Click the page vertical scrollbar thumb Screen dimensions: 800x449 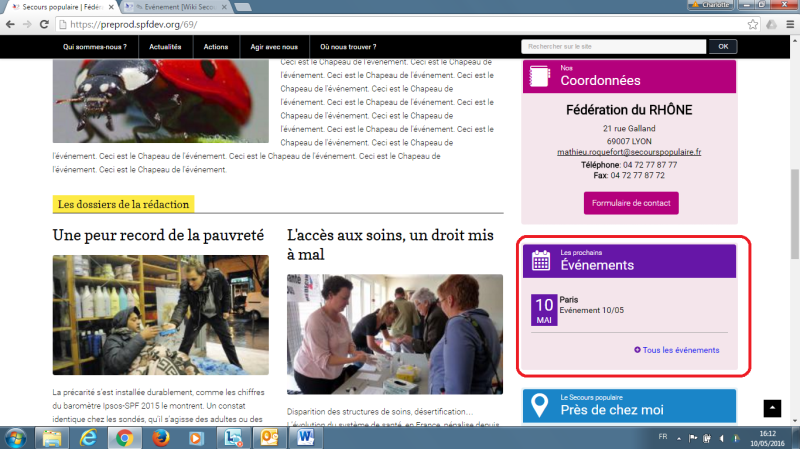coord(795,214)
